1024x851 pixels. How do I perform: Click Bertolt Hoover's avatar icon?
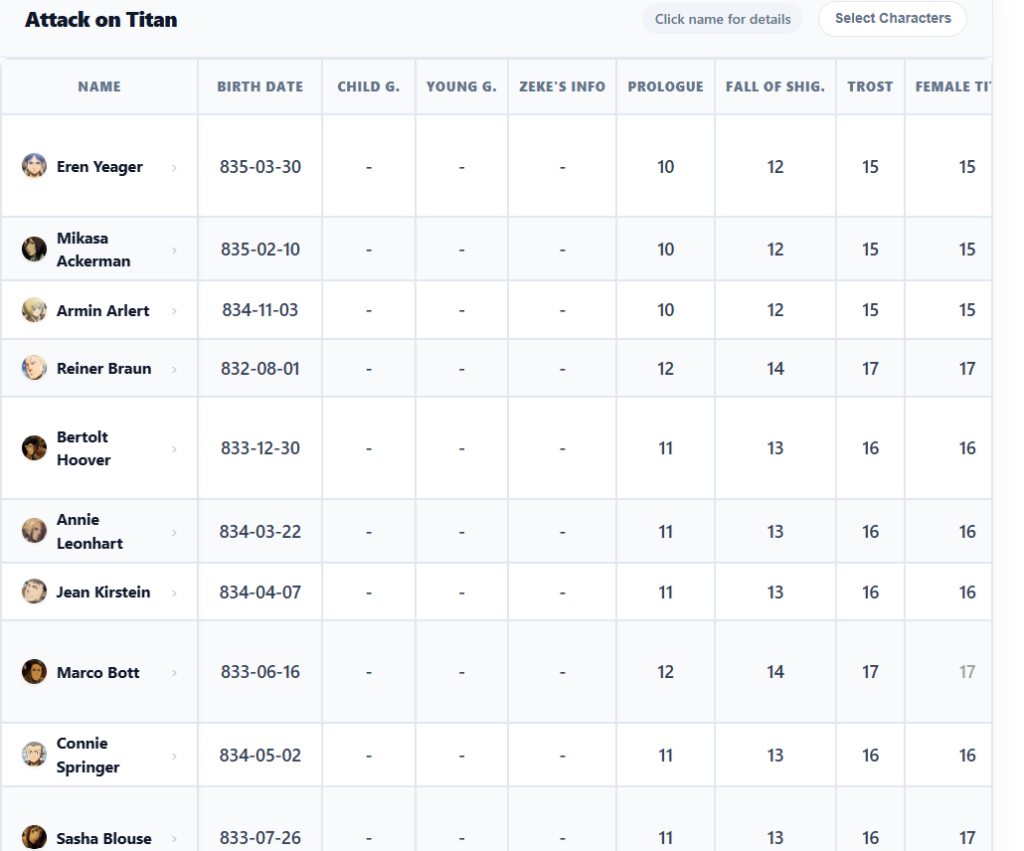click(34, 448)
